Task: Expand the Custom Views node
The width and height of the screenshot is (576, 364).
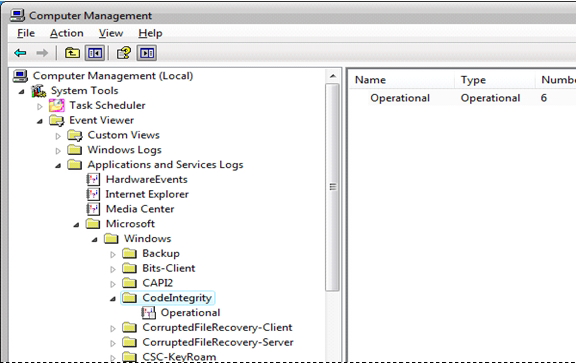Action: coord(58,136)
